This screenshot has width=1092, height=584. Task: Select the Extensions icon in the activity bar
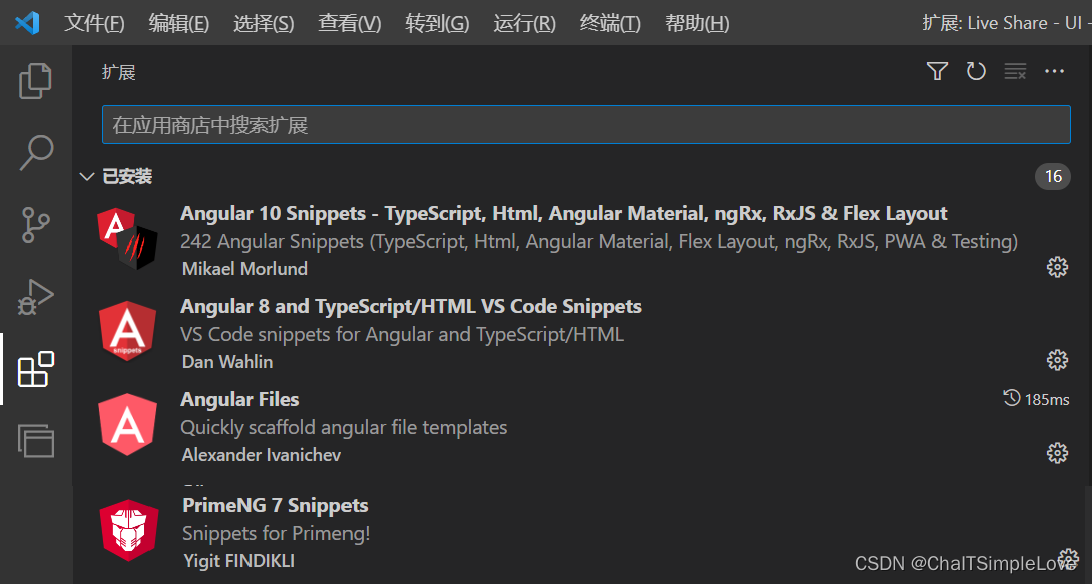pos(35,369)
